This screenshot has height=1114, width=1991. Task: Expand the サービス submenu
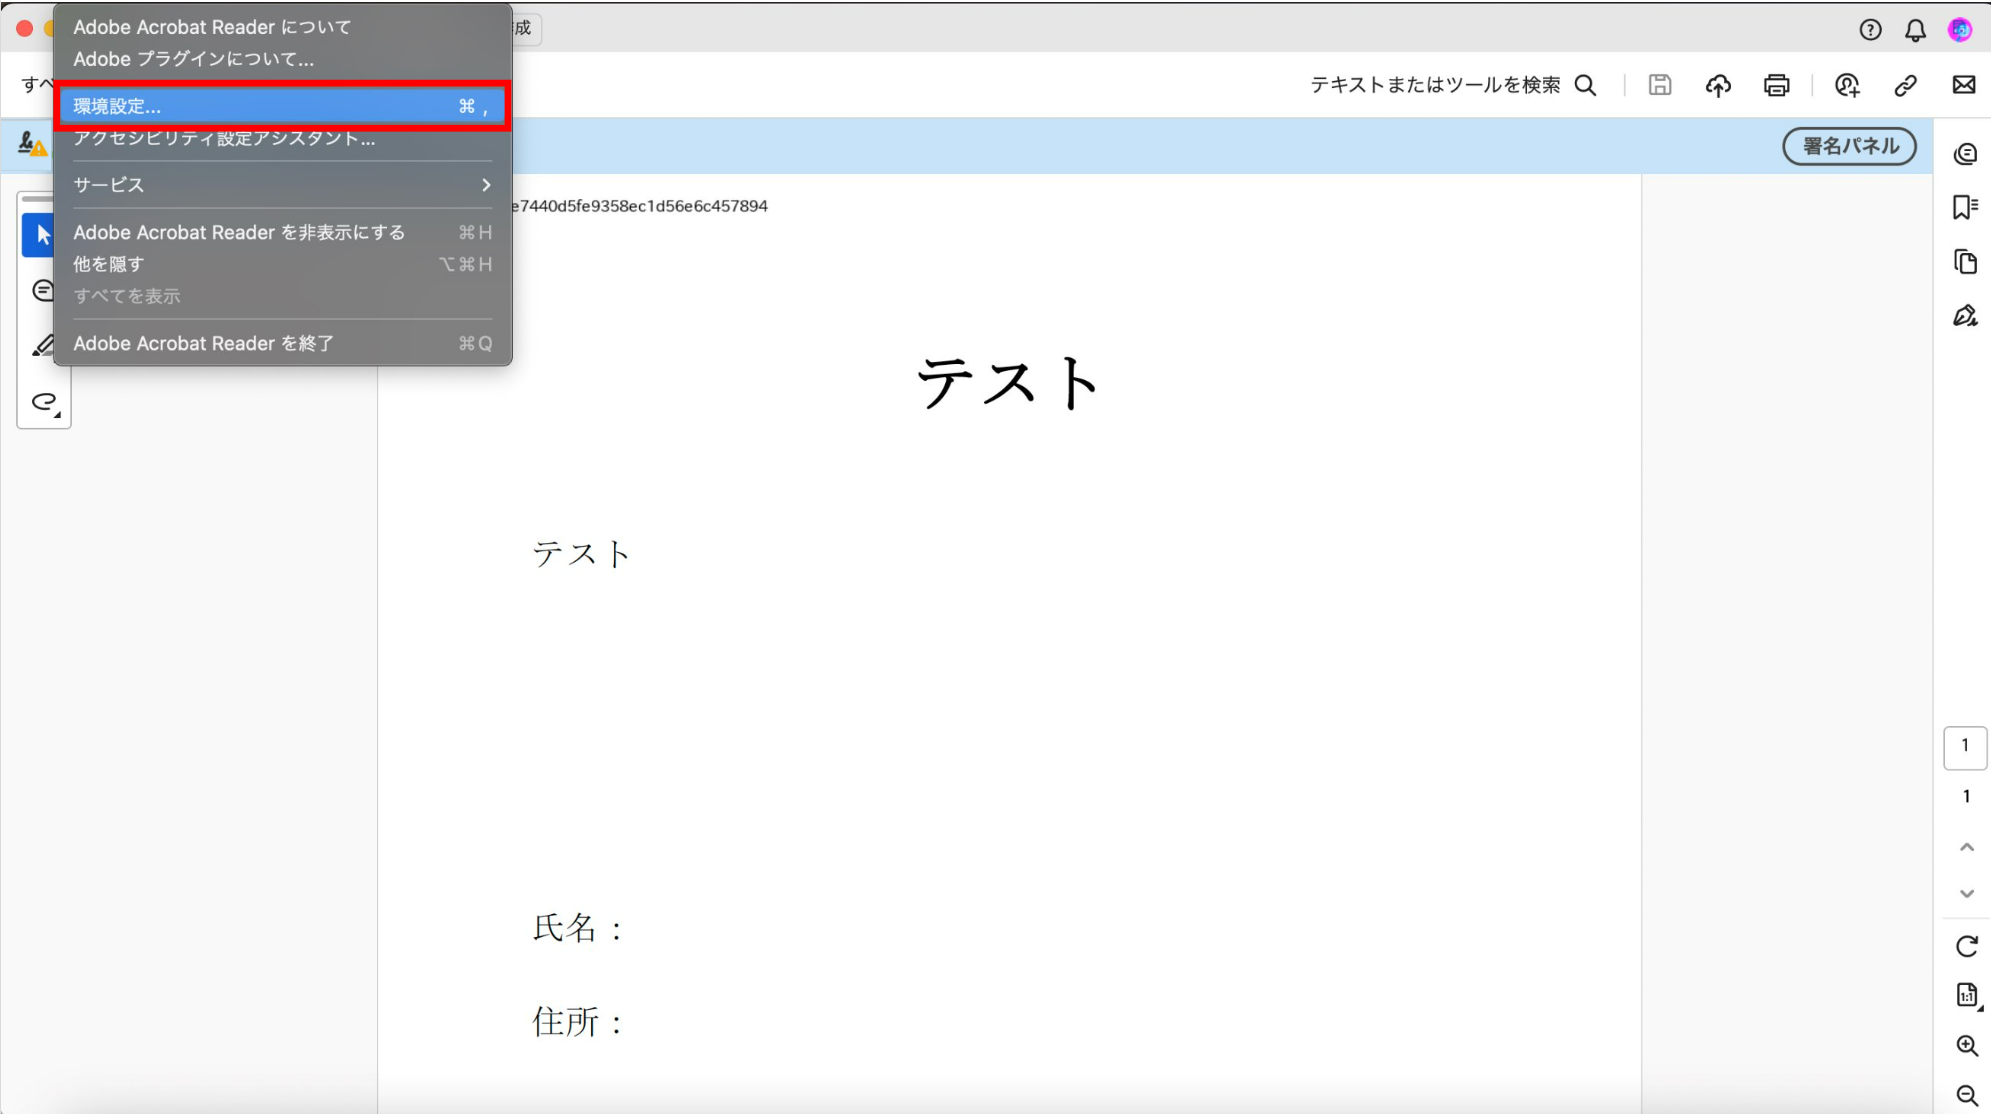click(283, 185)
